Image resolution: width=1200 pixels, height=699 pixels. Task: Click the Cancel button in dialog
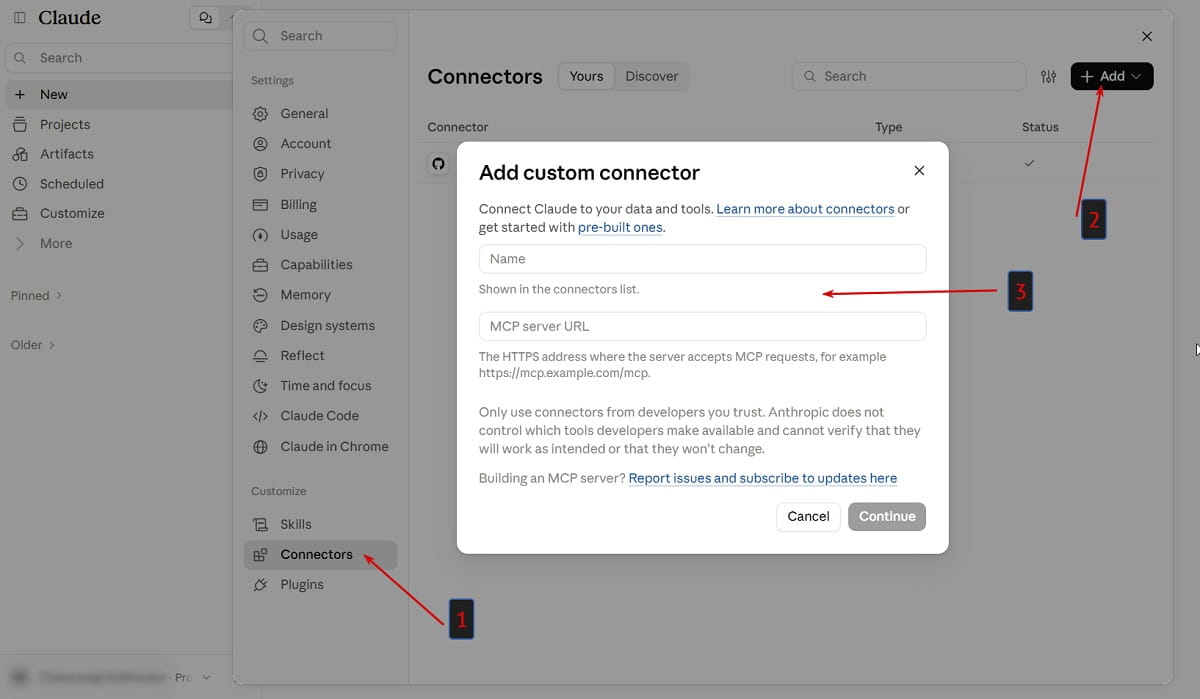(808, 516)
